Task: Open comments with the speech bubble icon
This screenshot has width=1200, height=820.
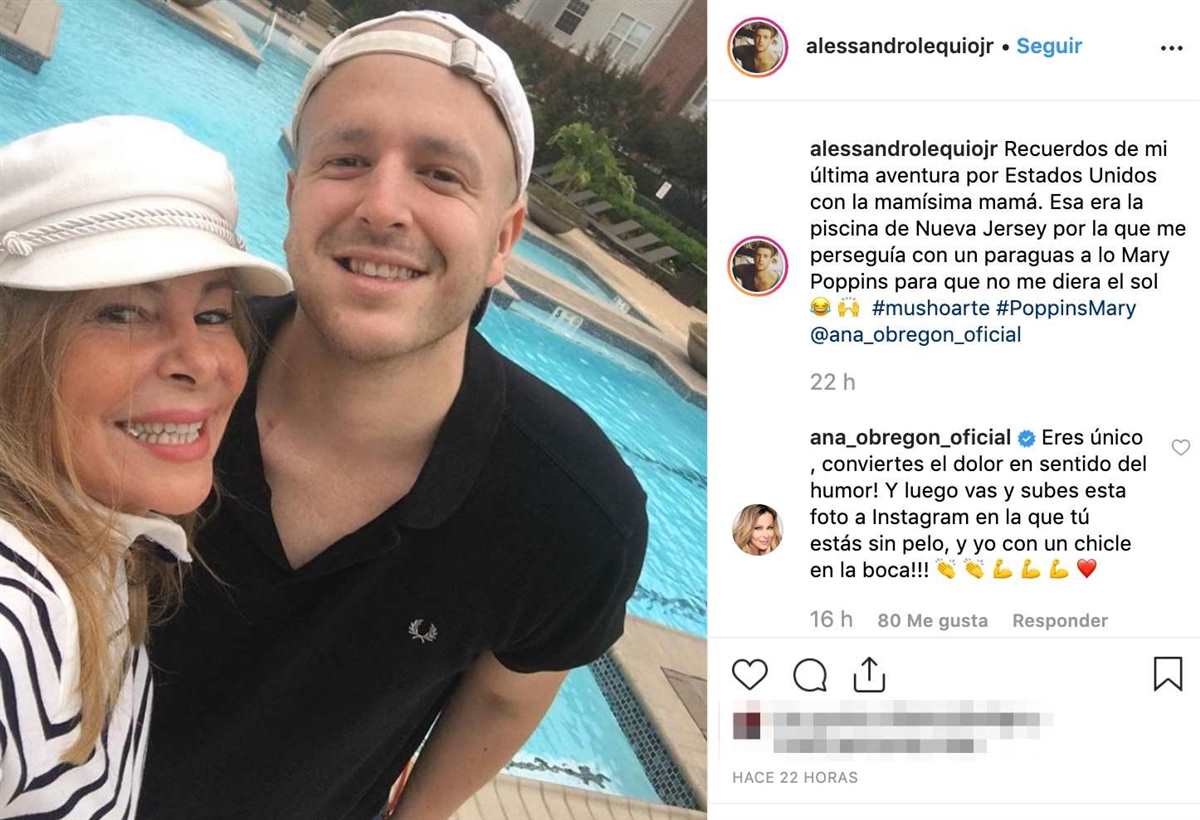Action: click(x=810, y=675)
